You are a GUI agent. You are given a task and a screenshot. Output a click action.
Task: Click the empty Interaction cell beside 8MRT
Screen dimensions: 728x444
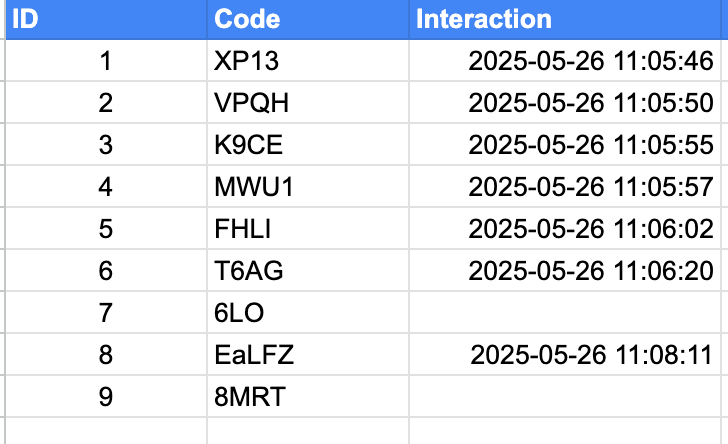568,397
